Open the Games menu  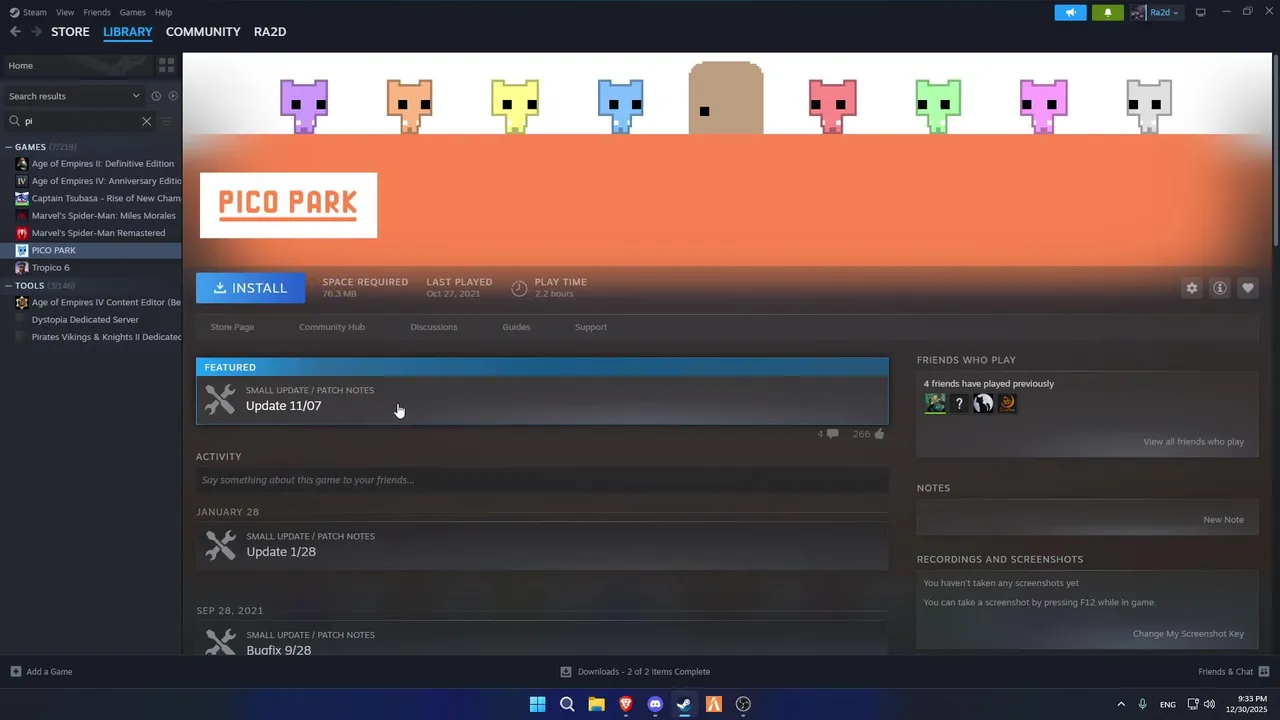132,12
